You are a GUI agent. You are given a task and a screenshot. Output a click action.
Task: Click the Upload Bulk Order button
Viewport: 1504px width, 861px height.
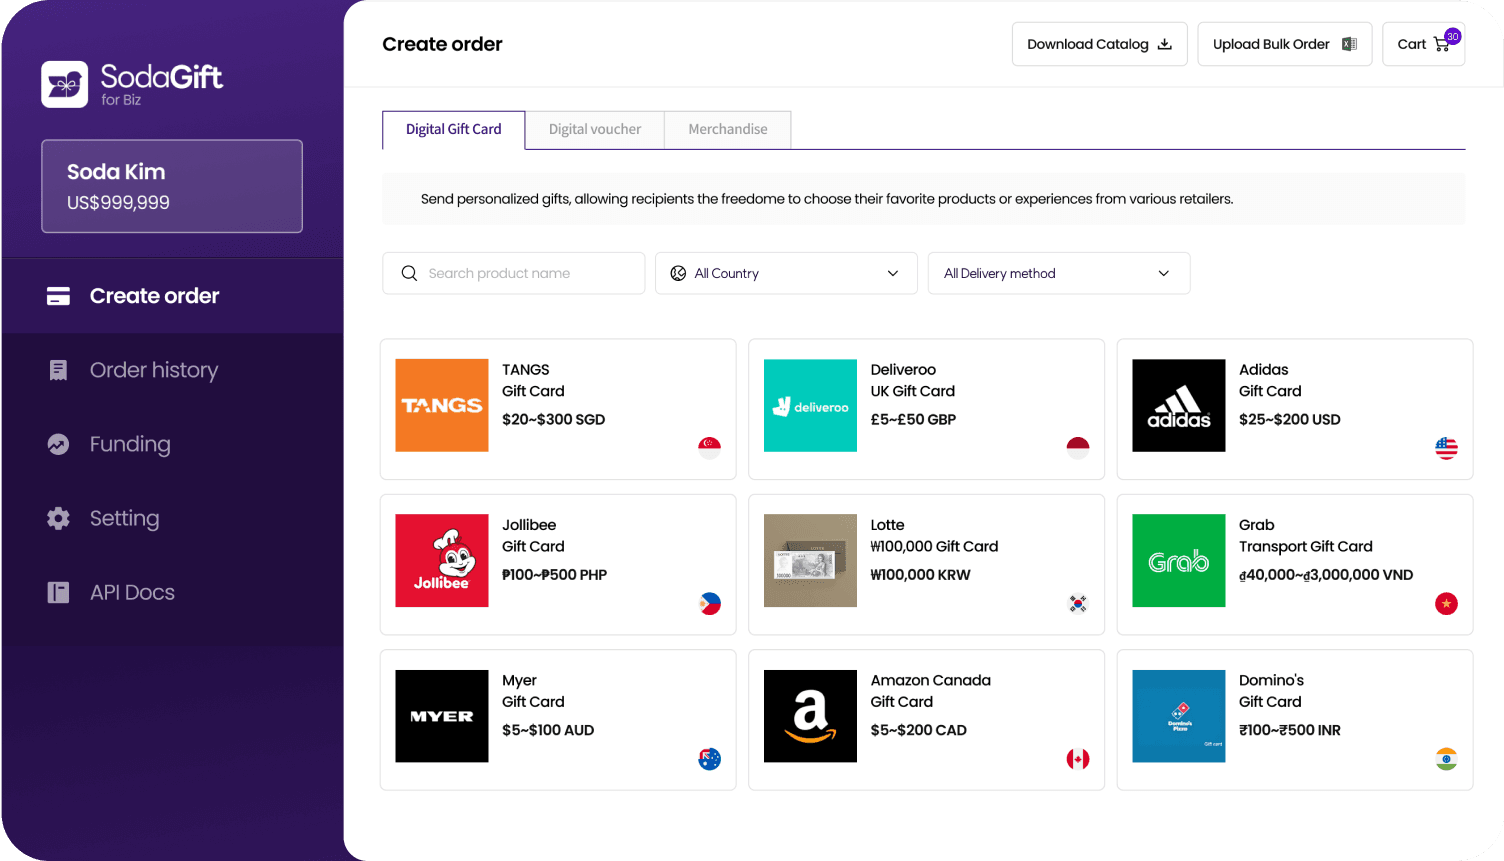[1285, 44]
